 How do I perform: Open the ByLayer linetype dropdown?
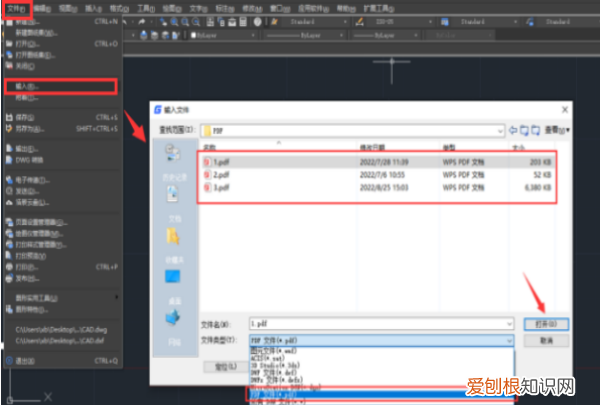pos(304,36)
